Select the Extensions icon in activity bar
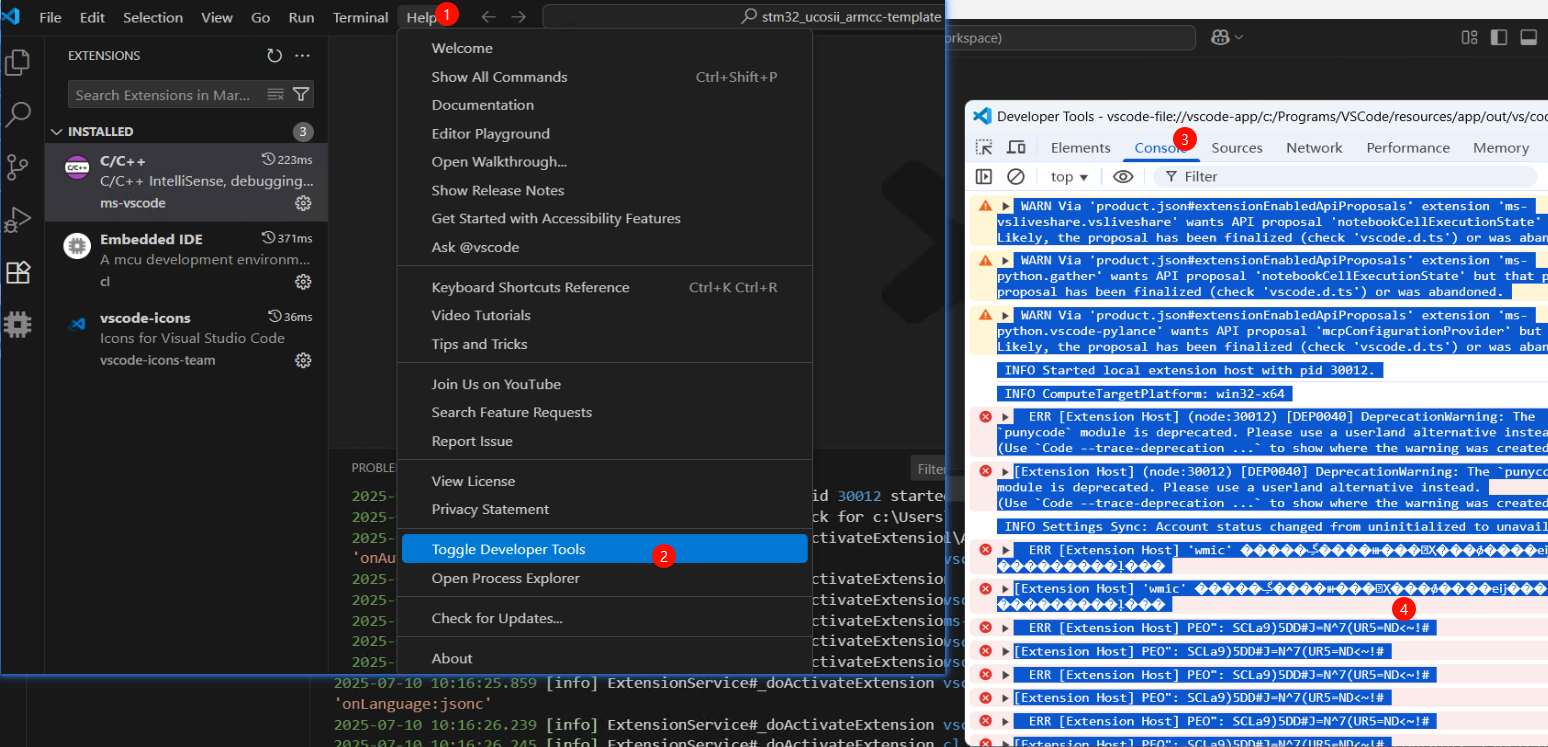 [x=18, y=272]
